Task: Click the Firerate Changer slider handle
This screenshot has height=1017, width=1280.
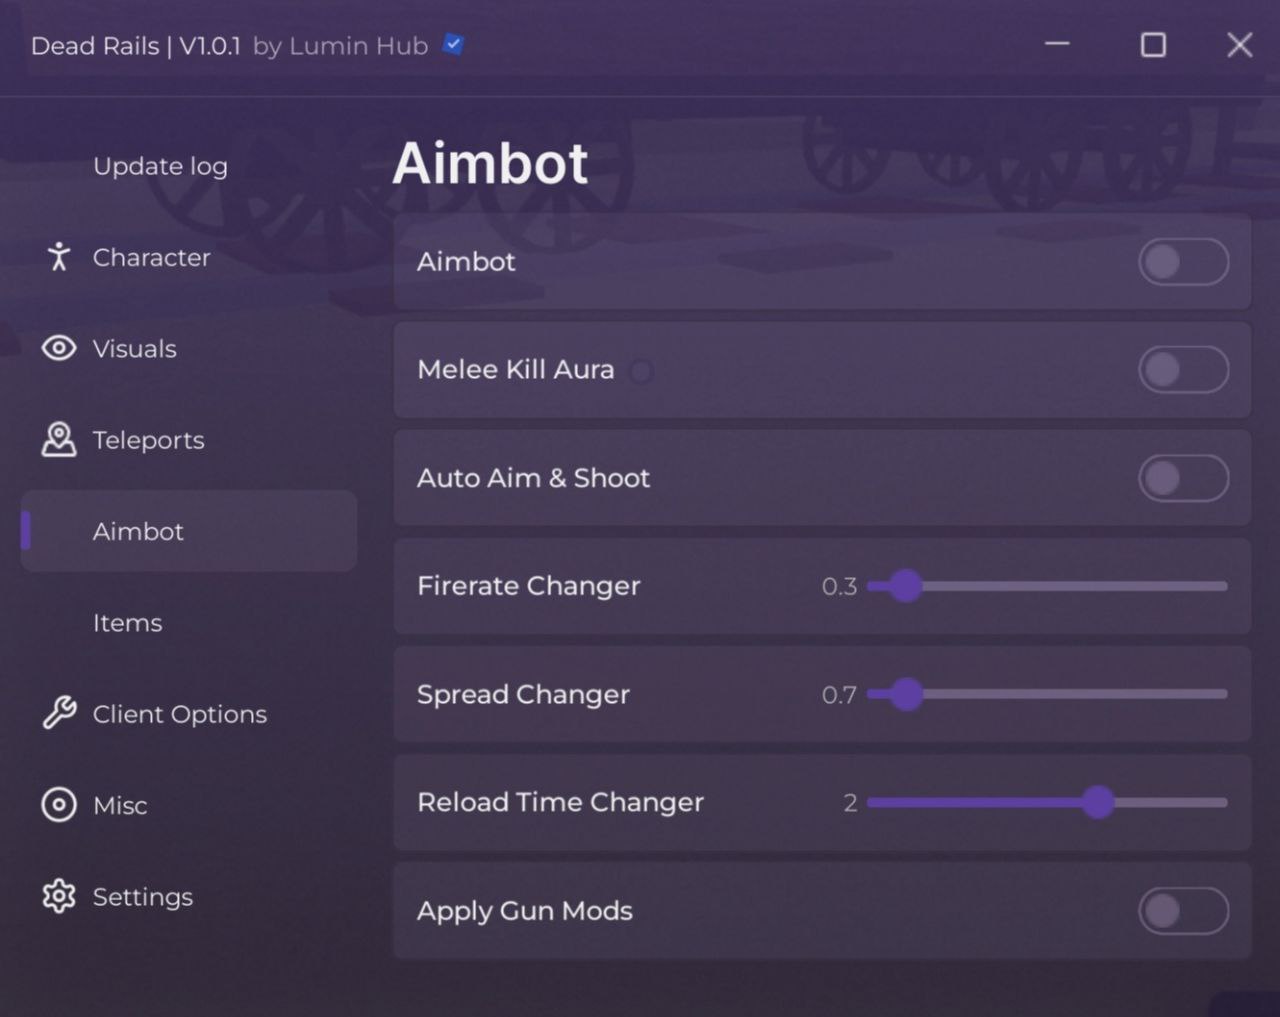Action: tap(906, 586)
